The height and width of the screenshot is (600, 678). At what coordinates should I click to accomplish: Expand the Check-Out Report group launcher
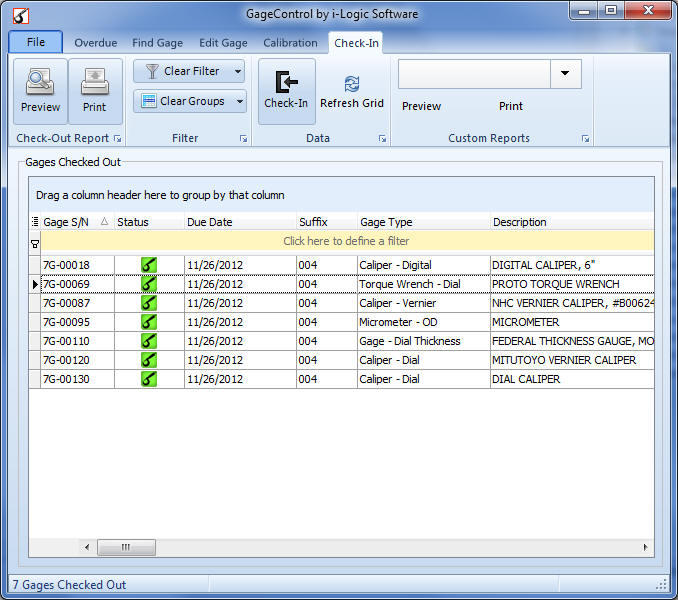117,139
